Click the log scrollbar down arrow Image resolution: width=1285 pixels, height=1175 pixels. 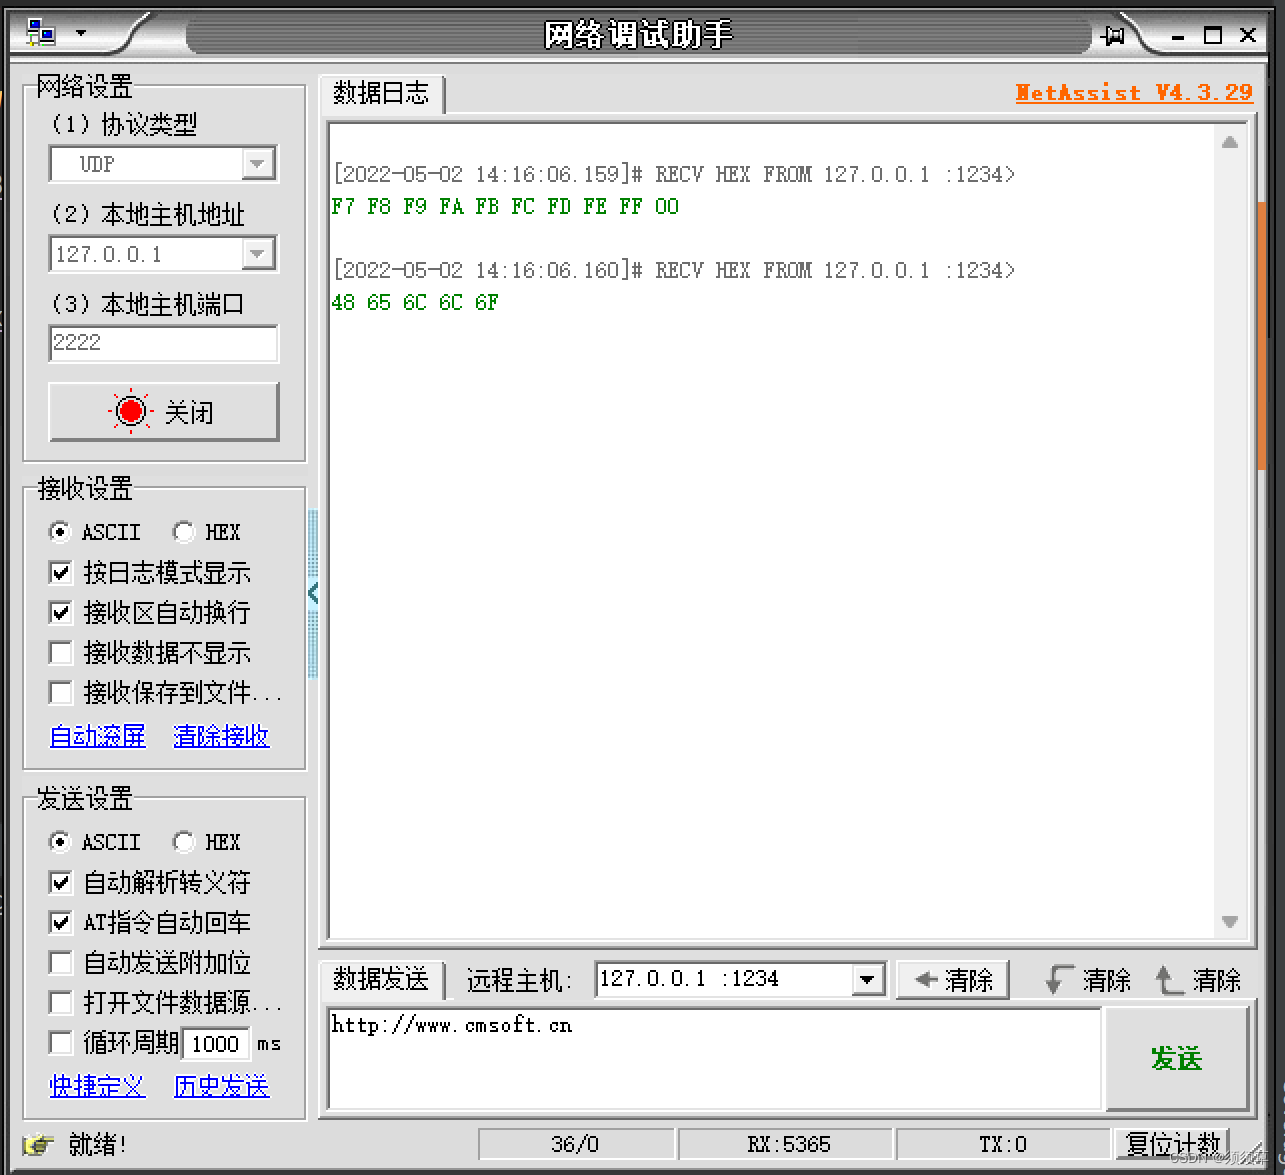pyautogui.click(x=1230, y=922)
